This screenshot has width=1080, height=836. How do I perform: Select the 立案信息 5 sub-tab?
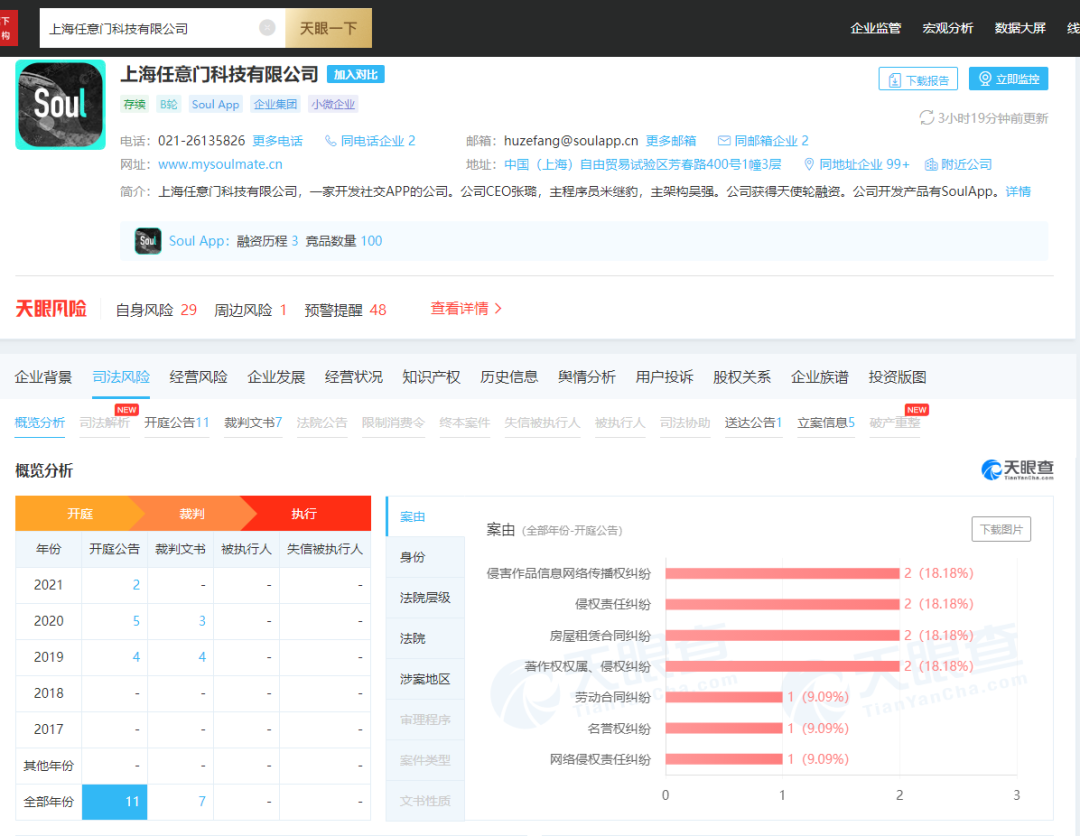pos(827,423)
